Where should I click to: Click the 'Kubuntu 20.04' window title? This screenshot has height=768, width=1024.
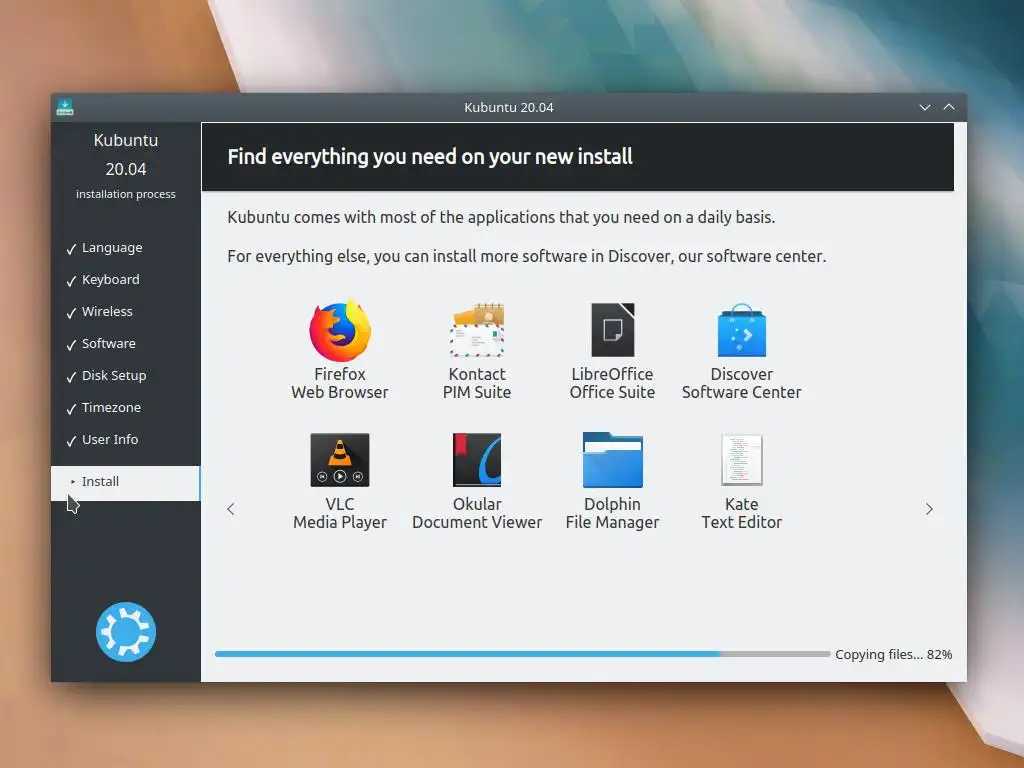click(509, 107)
